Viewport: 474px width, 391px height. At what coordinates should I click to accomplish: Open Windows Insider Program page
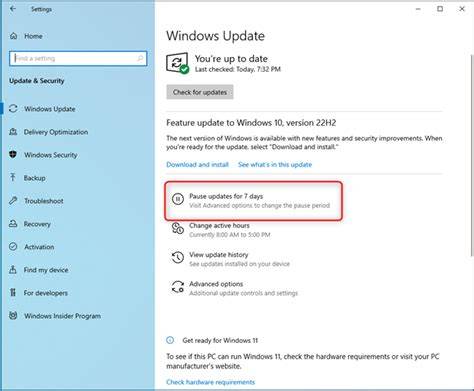(x=62, y=316)
